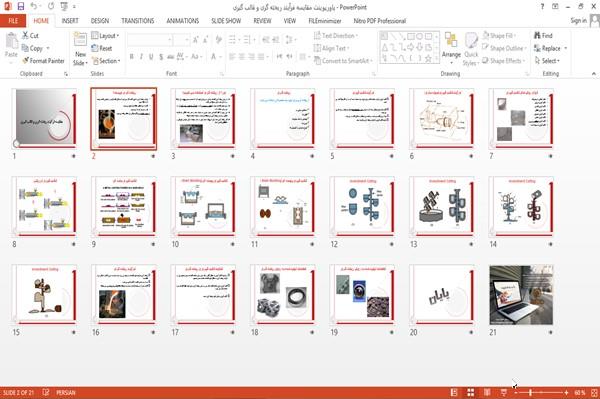Click the Sign in link
600x399 pixels.
(x=578, y=21)
